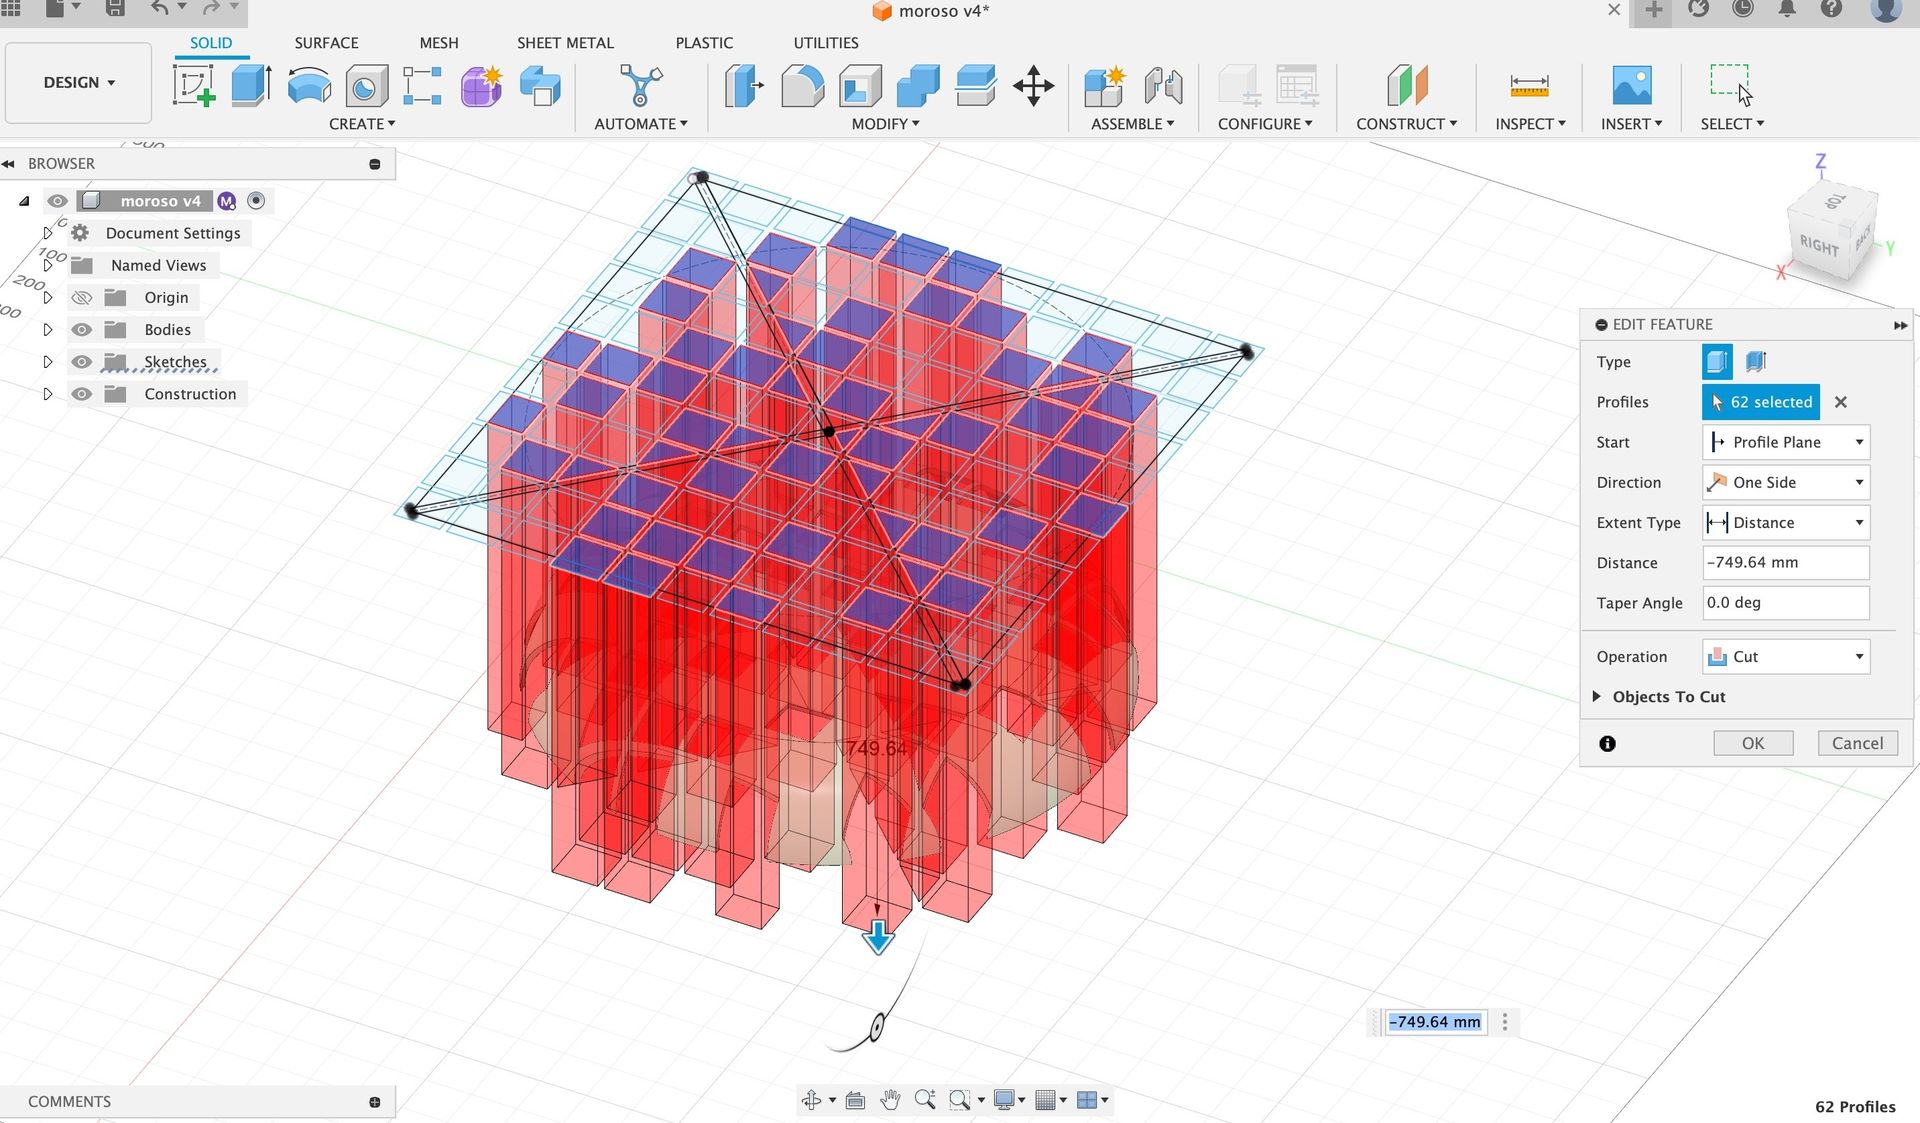Click the Measure ruler icon in Inspect
Image resolution: width=1920 pixels, height=1123 pixels.
[x=1528, y=85]
